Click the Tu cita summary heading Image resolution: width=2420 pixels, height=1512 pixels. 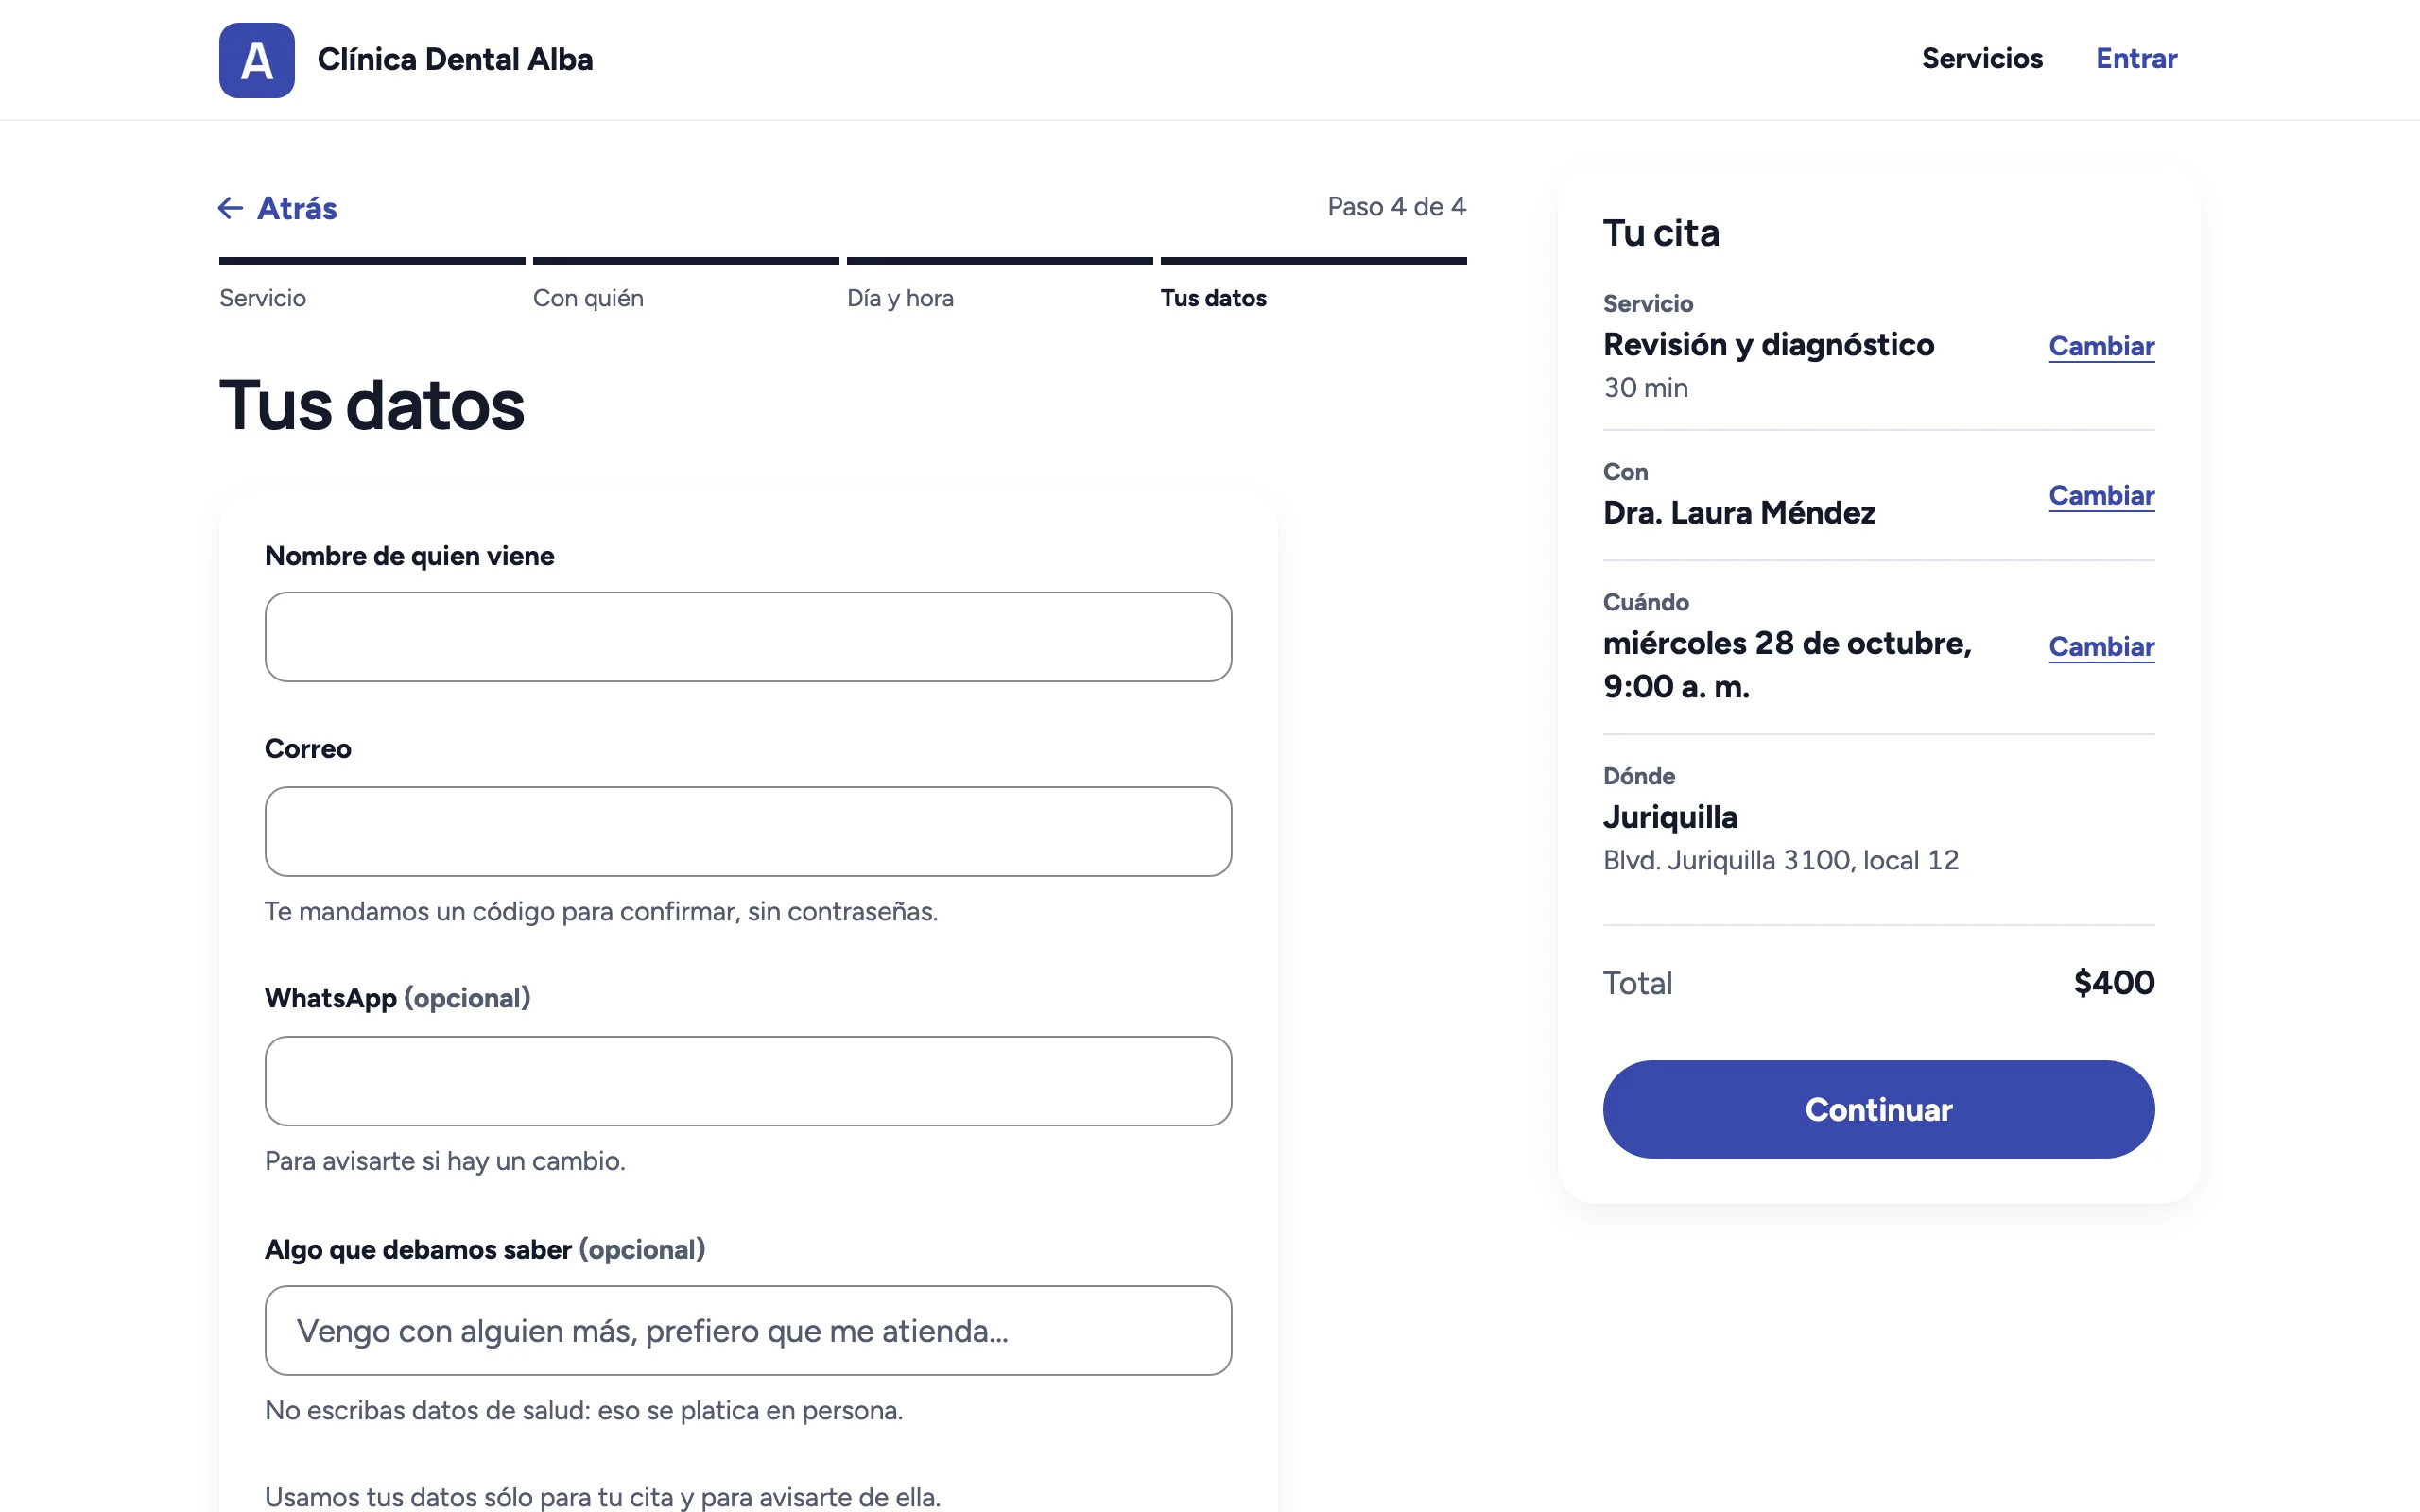(1661, 233)
